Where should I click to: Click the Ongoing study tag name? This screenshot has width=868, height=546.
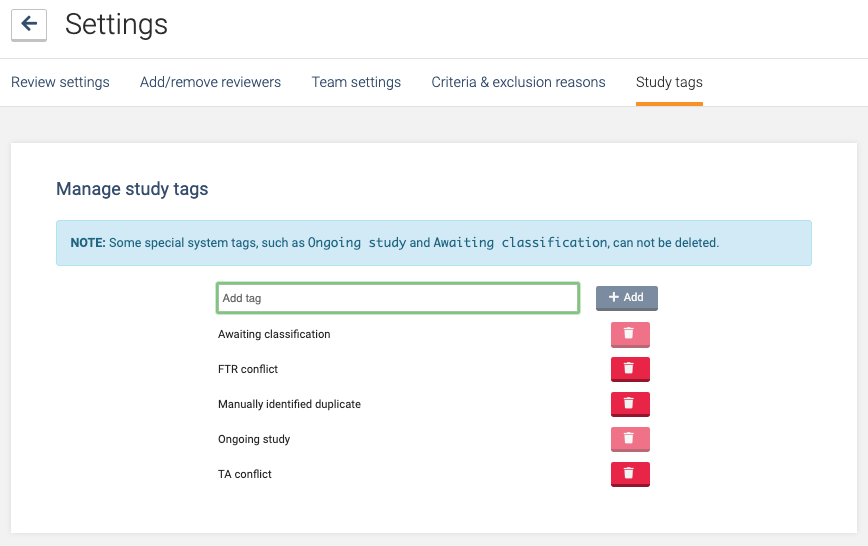tap(254, 439)
